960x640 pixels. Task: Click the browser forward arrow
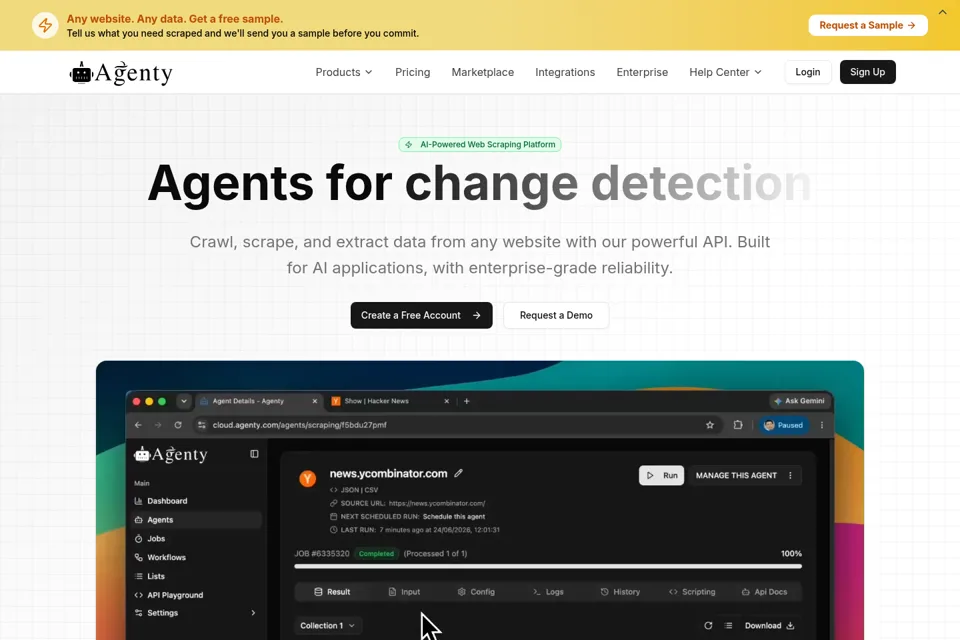click(158, 425)
